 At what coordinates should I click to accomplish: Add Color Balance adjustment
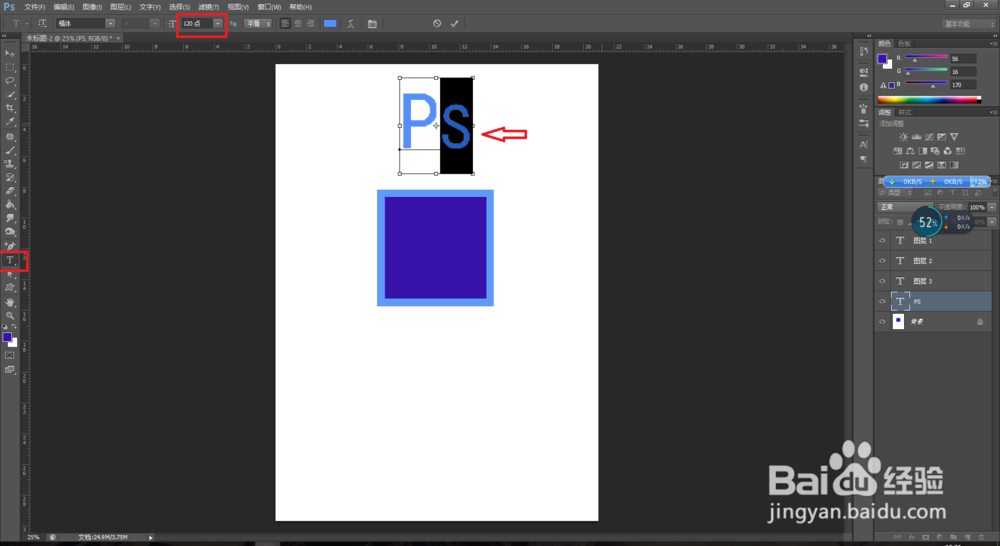click(x=910, y=151)
